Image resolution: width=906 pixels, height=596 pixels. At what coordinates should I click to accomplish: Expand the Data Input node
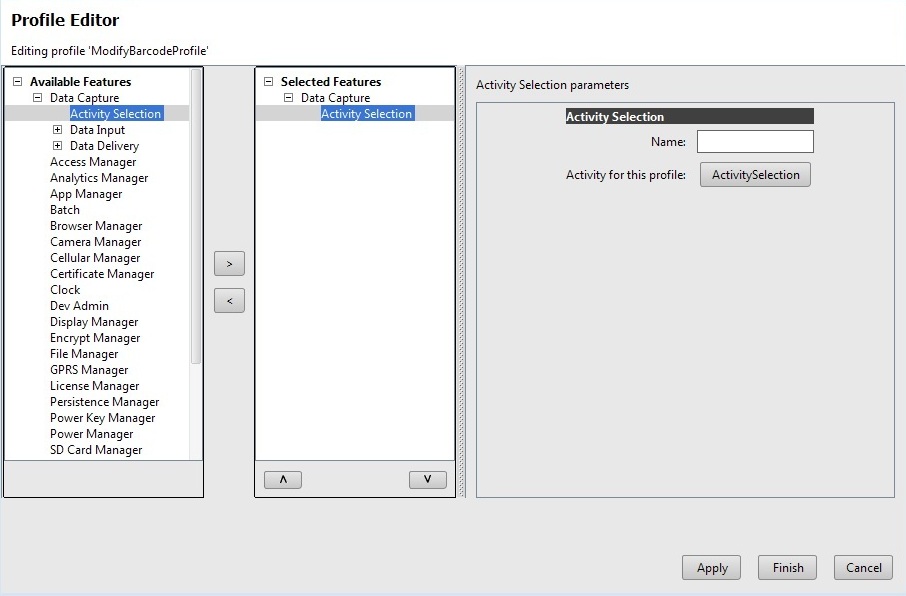pos(57,130)
